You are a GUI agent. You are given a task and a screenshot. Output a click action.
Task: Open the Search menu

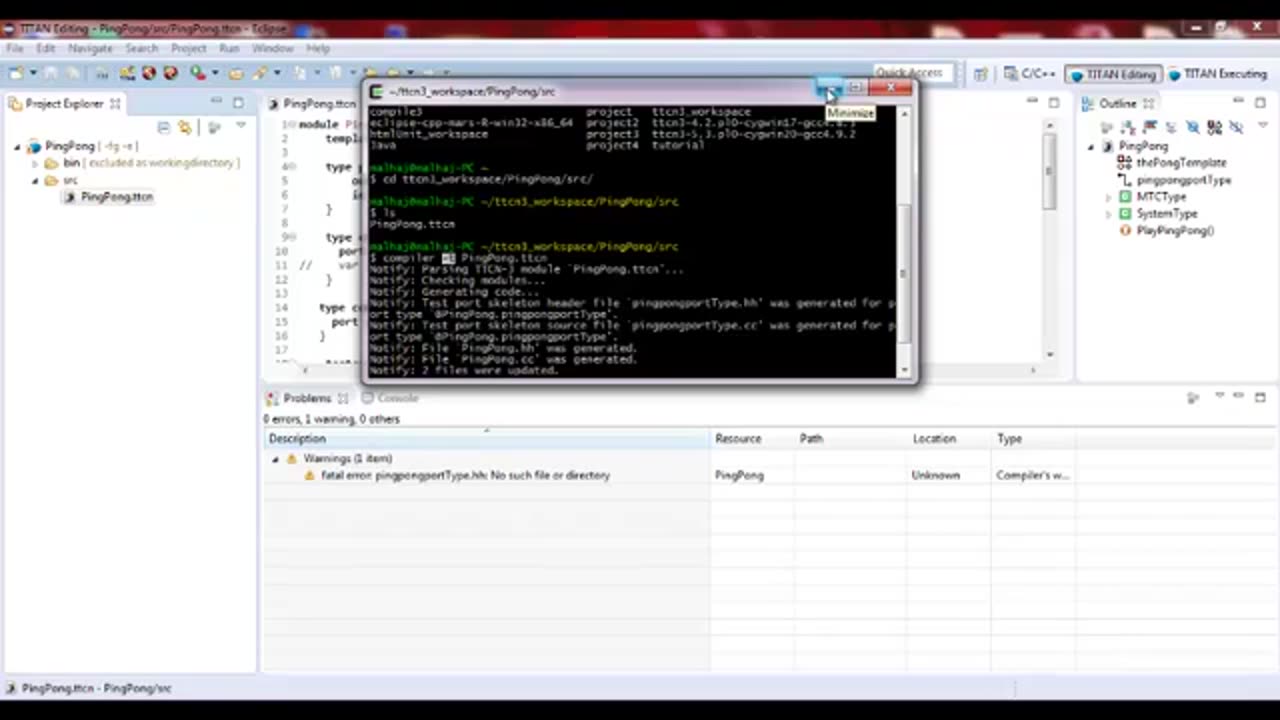point(141,48)
